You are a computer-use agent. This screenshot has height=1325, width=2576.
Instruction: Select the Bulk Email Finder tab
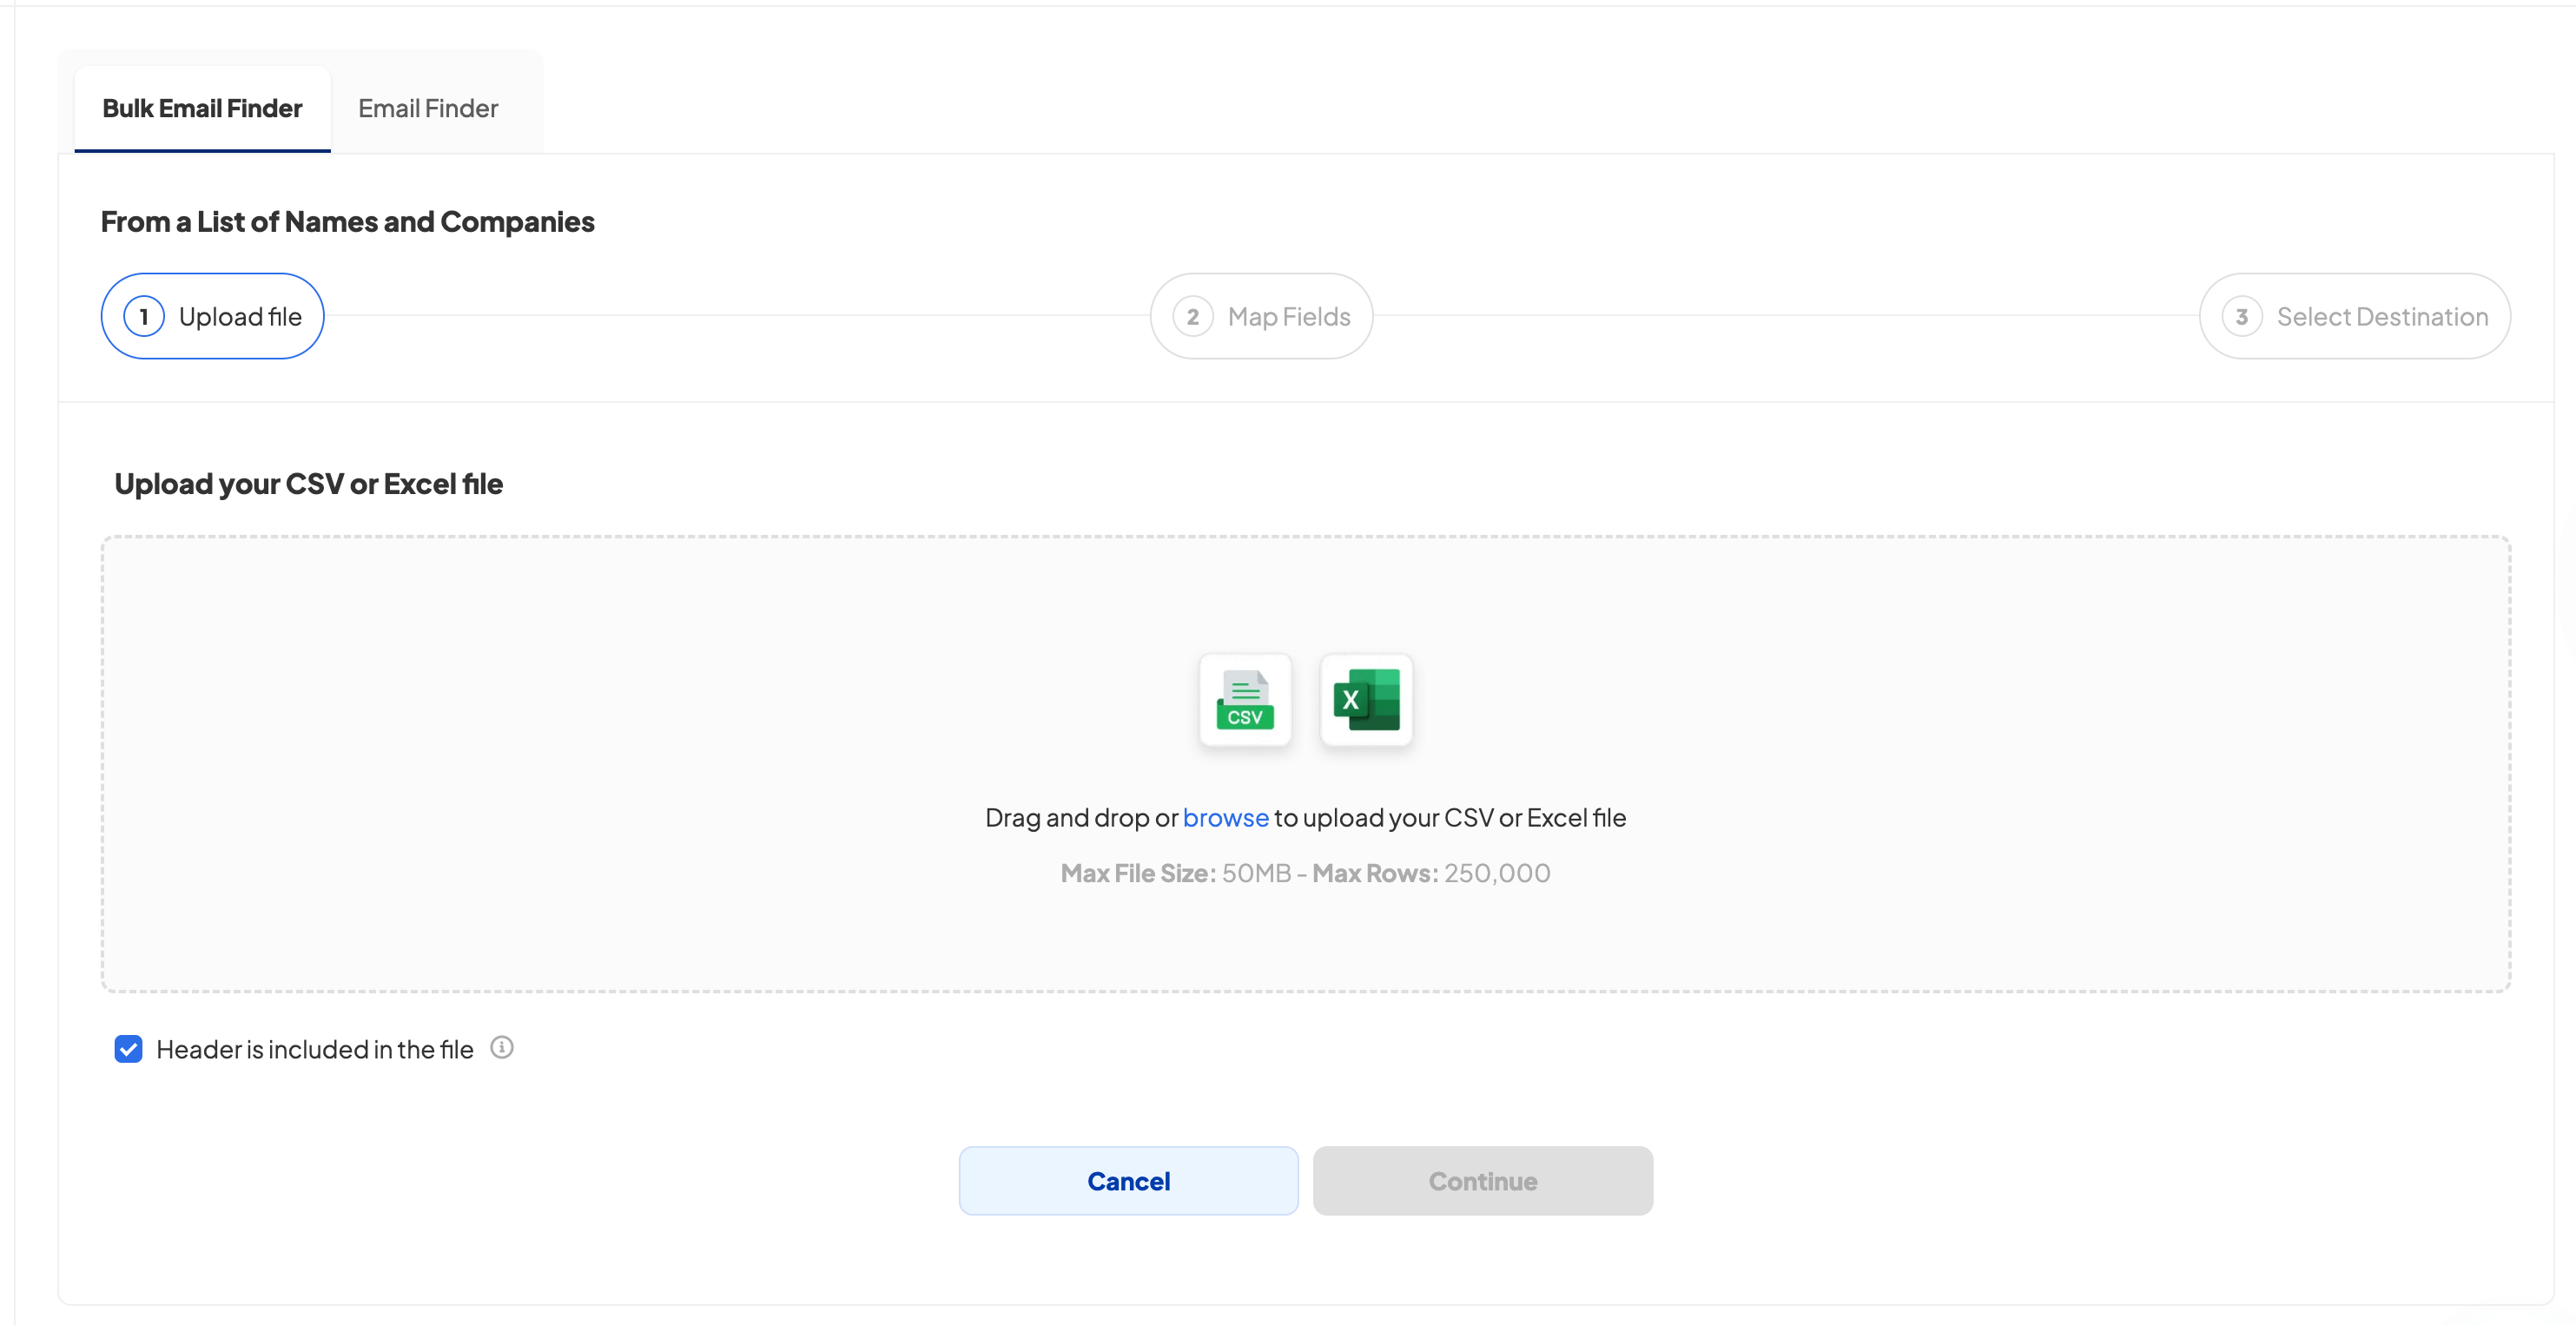tap(202, 108)
